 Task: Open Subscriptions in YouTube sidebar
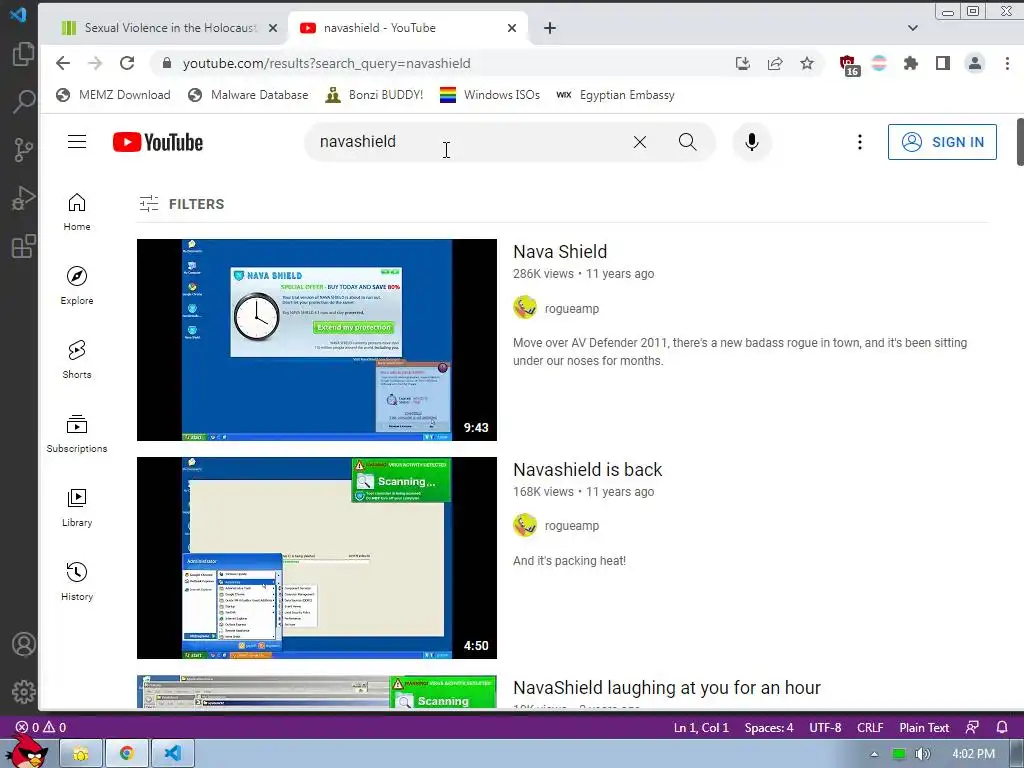pyautogui.click(x=77, y=434)
